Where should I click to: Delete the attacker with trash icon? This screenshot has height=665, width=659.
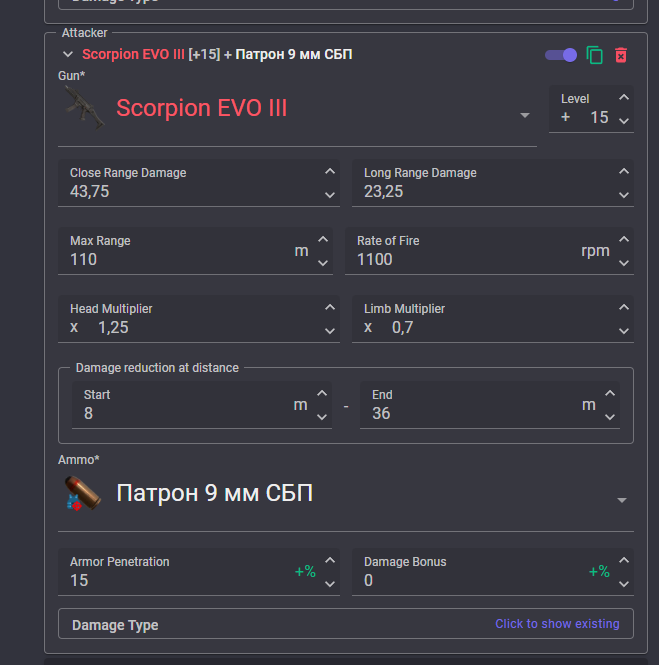click(621, 55)
